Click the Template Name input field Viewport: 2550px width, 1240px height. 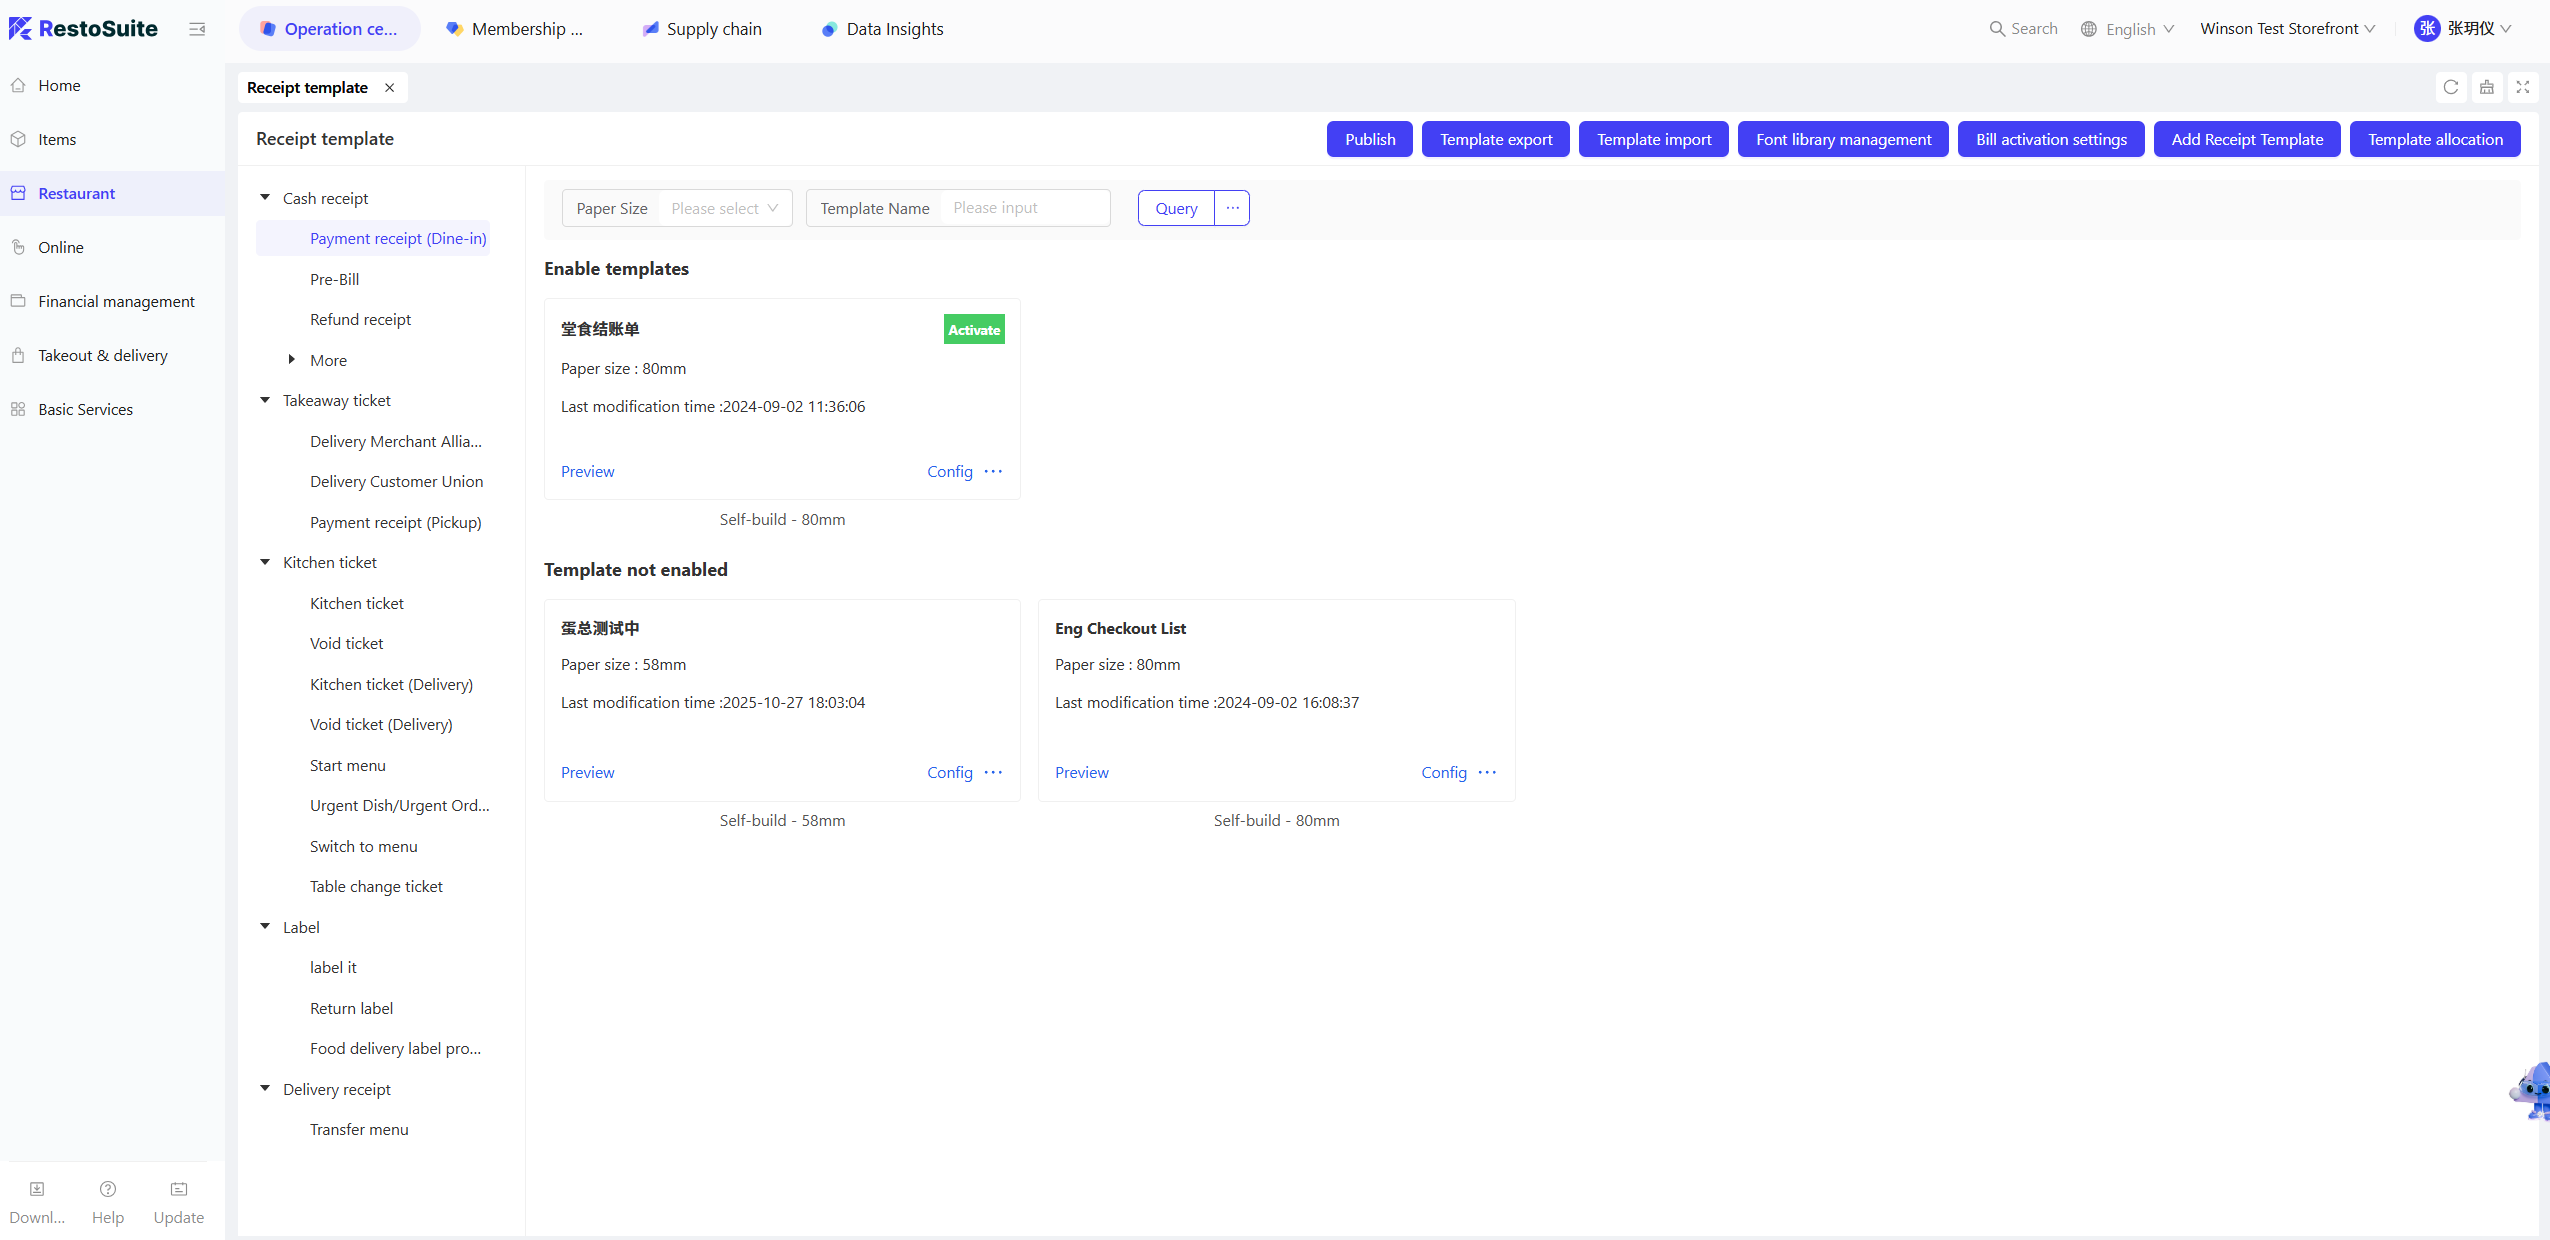1023,208
